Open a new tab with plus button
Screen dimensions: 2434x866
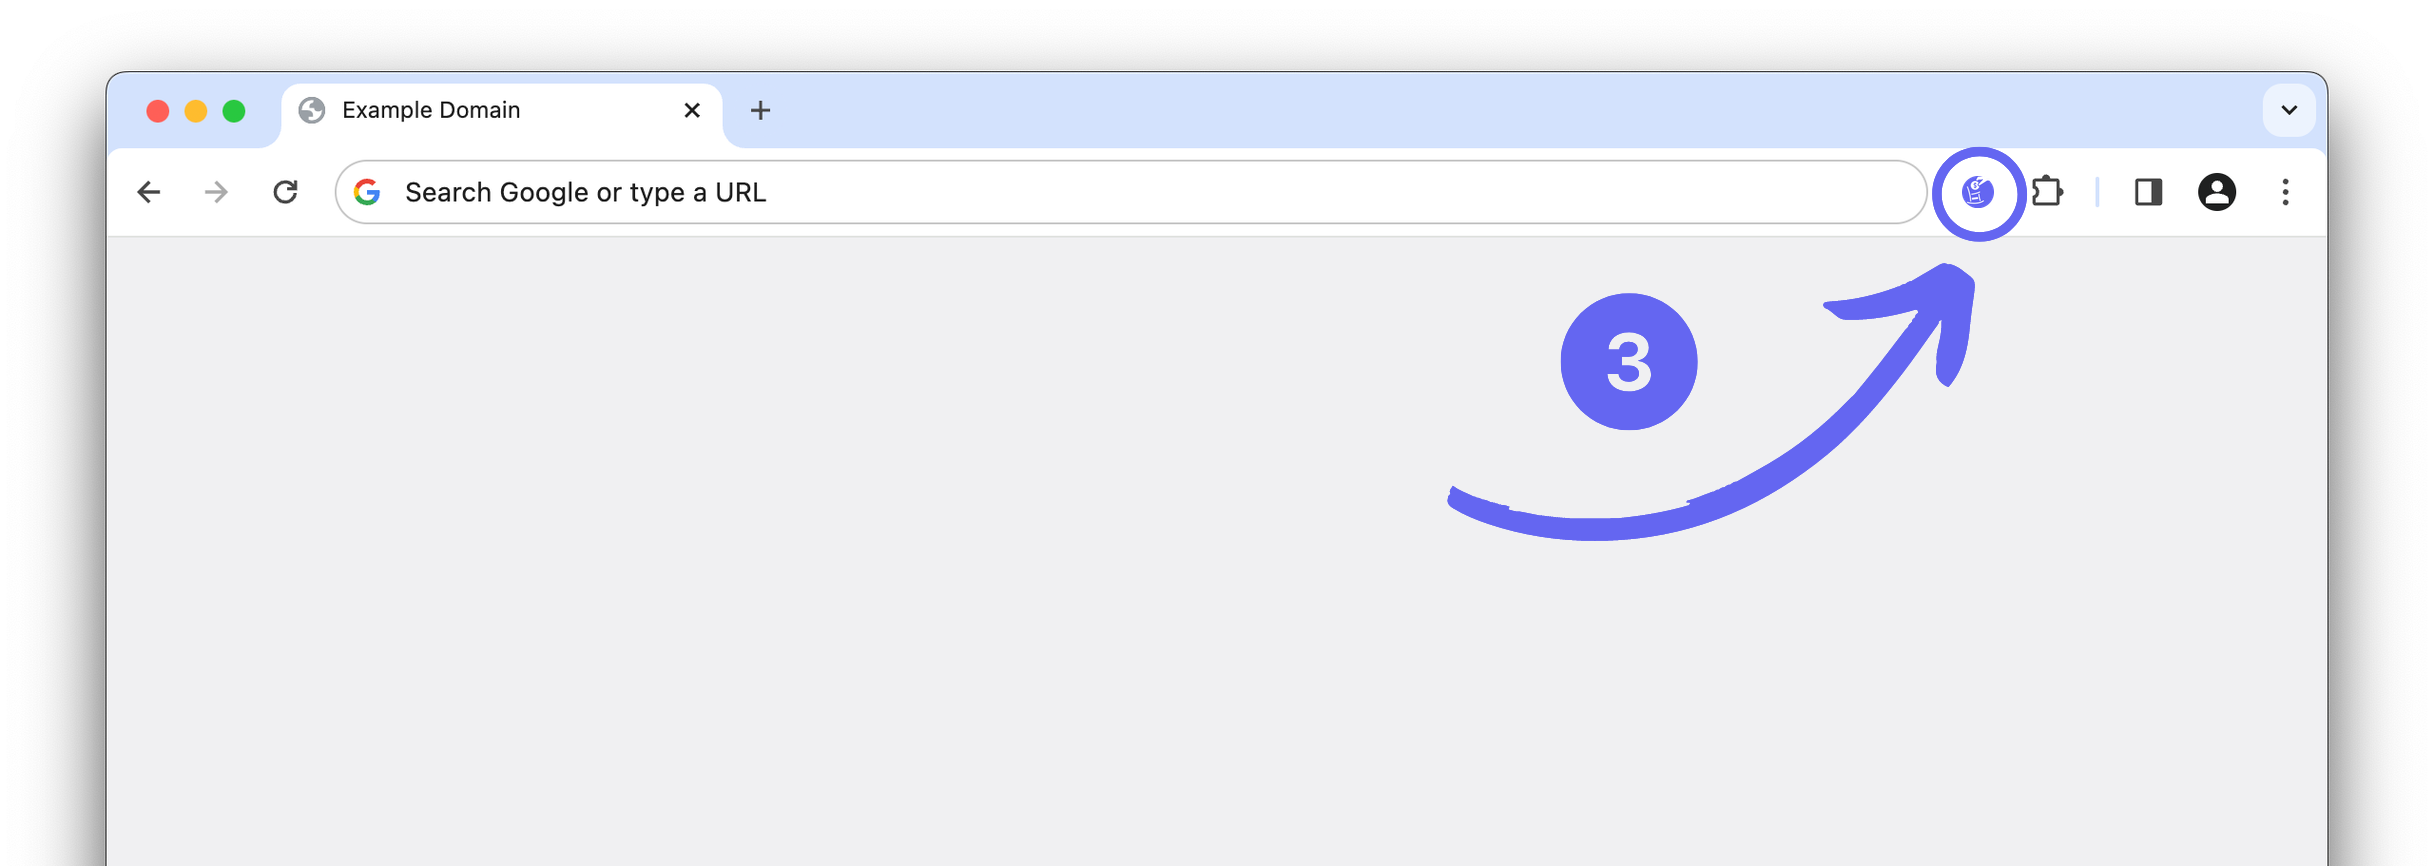click(x=760, y=110)
